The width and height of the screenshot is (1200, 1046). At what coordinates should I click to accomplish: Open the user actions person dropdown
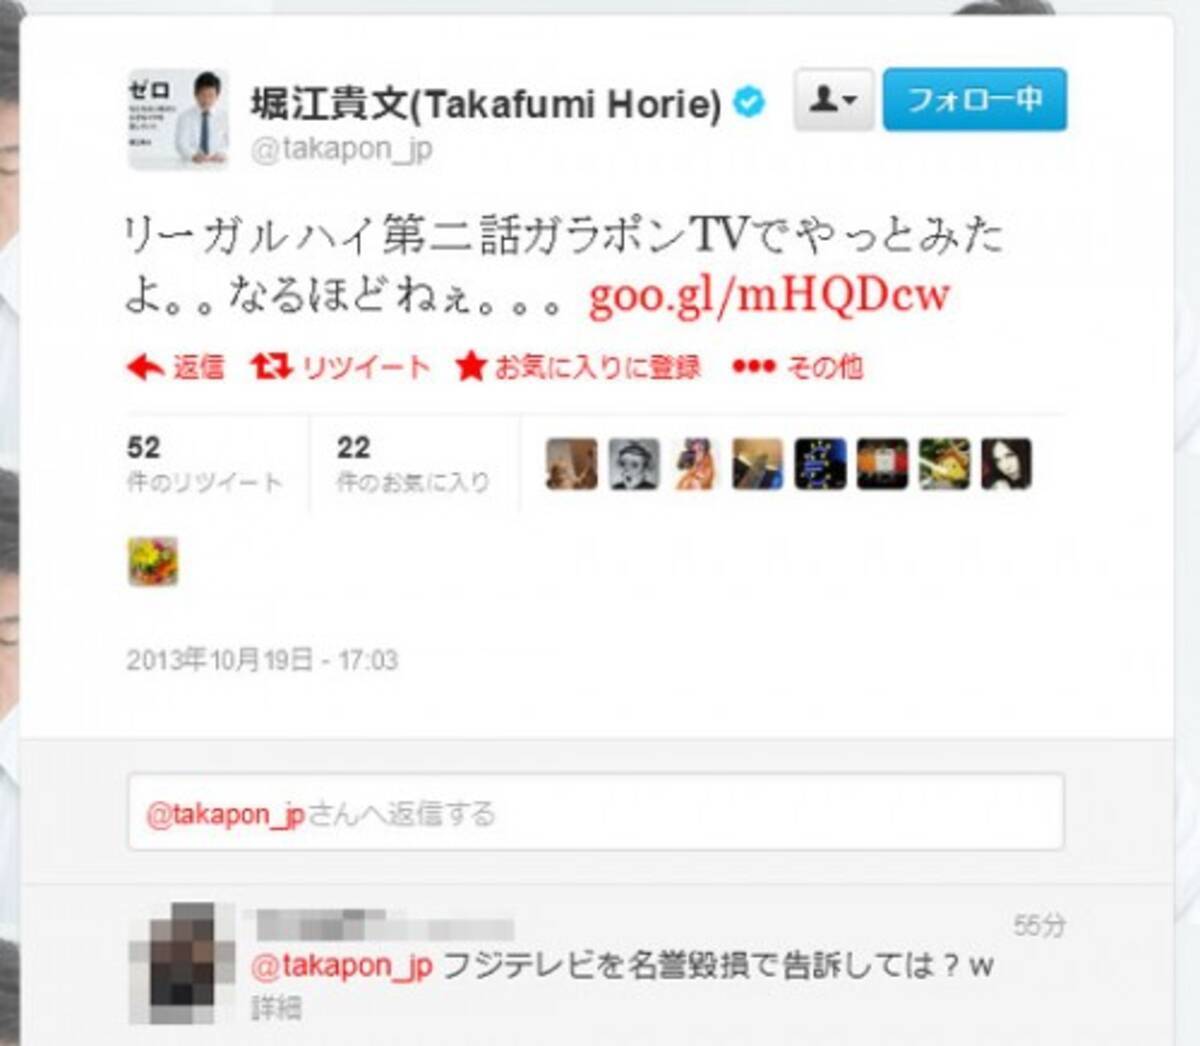tap(833, 99)
